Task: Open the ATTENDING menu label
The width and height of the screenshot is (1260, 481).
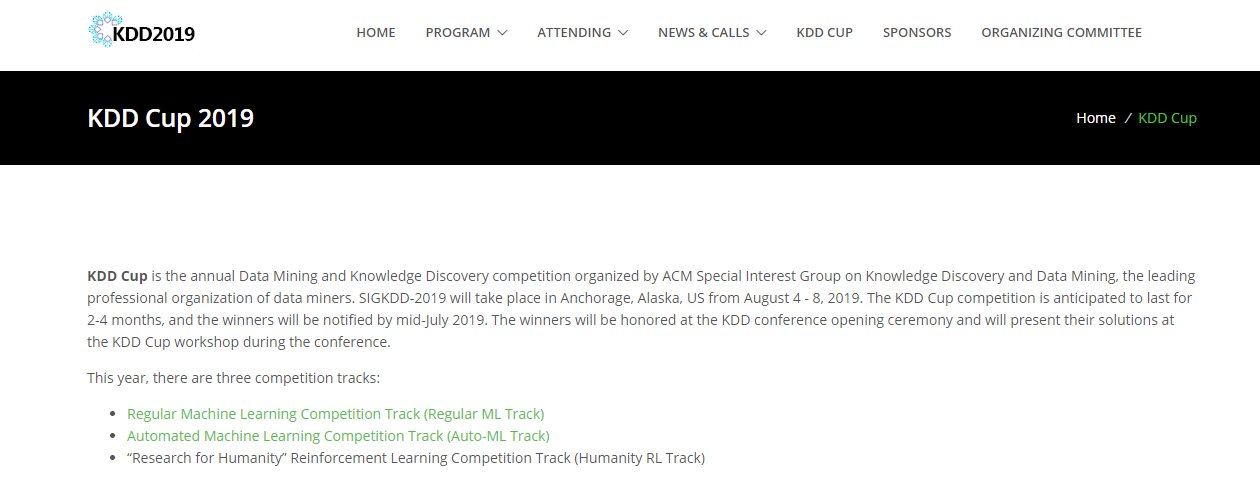Action: tap(574, 33)
